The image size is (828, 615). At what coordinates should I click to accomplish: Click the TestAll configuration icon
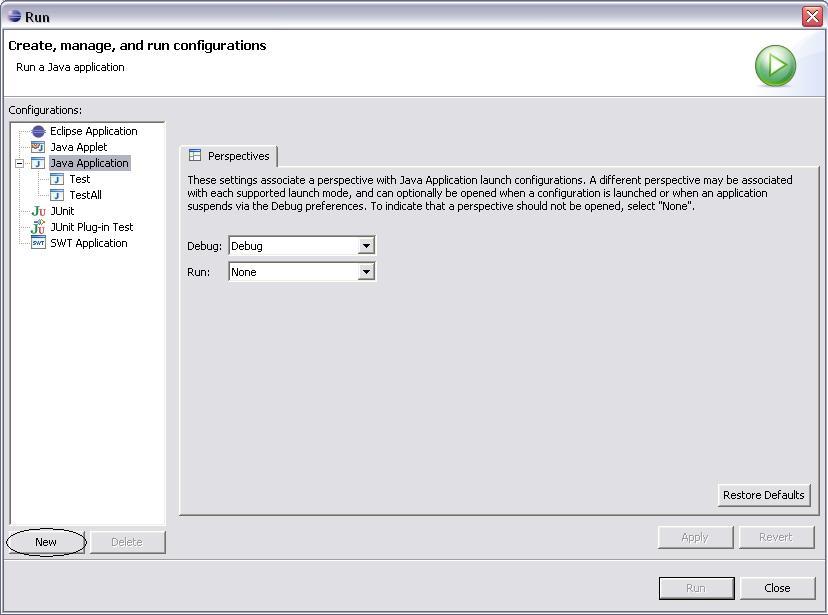pyautogui.click(x=57, y=195)
